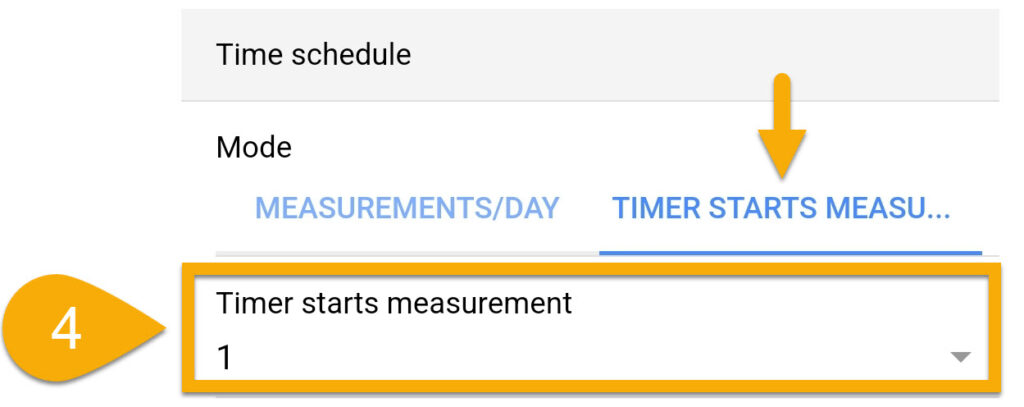Click the shaft of the orange arrow
This screenshot has width=1024, height=407.
tap(782, 103)
